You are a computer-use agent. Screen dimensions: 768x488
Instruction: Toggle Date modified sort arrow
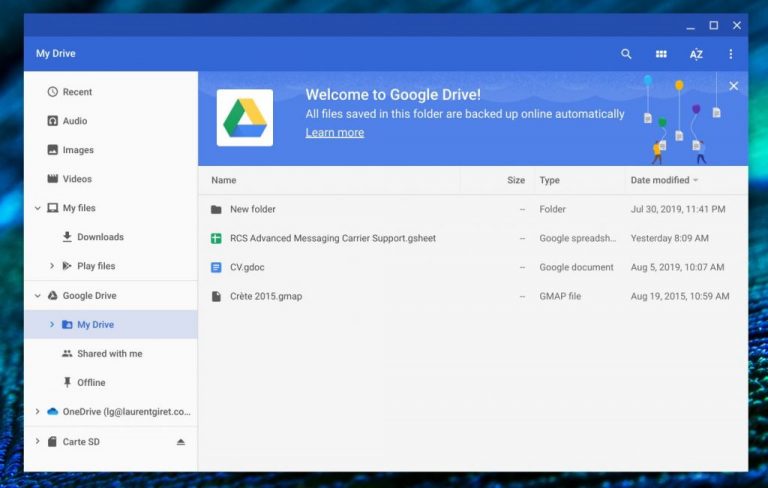(696, 180)
